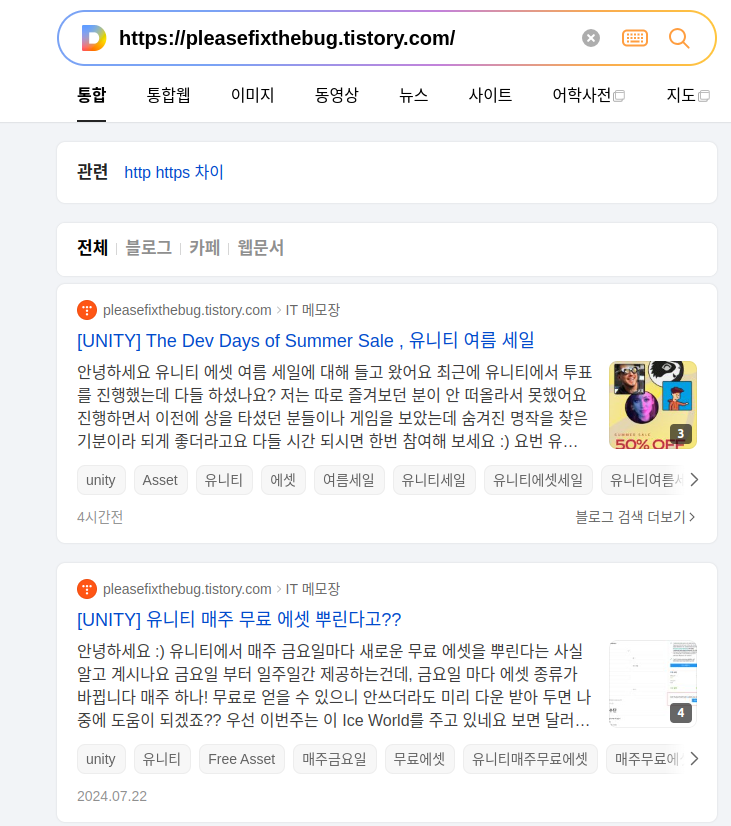Click '블로그 검색 더보기' link
The image size is (731, 826).
tap(635, 517)
